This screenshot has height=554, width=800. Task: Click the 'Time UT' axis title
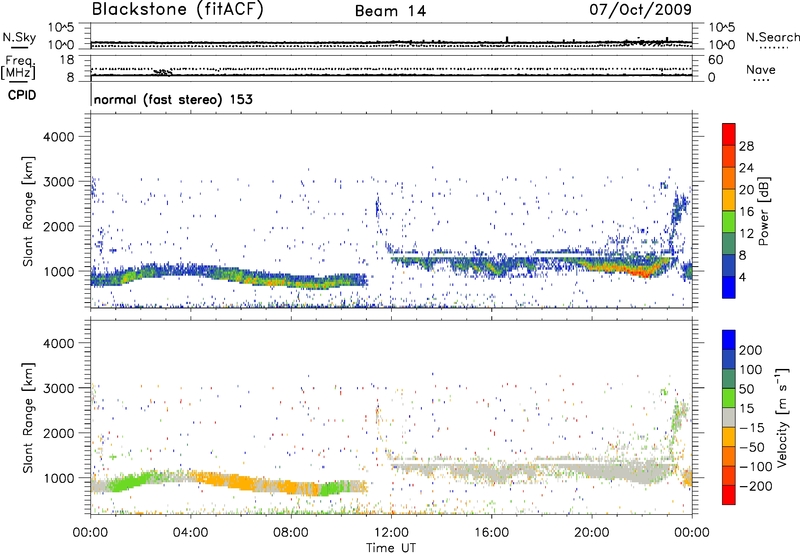(x=391, y=548)
